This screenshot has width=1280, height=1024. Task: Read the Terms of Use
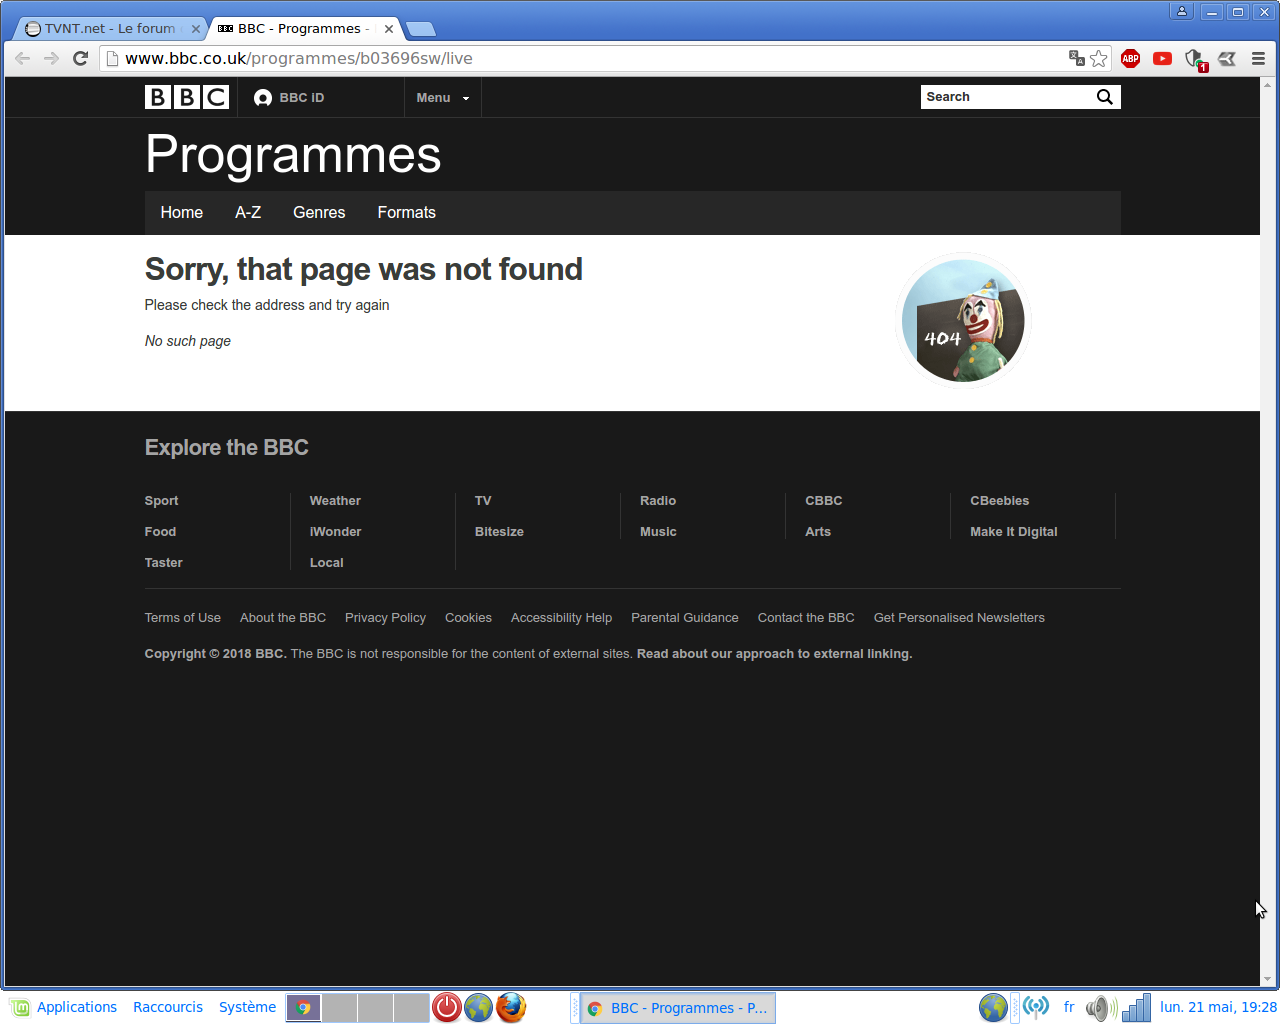point(183,618)
